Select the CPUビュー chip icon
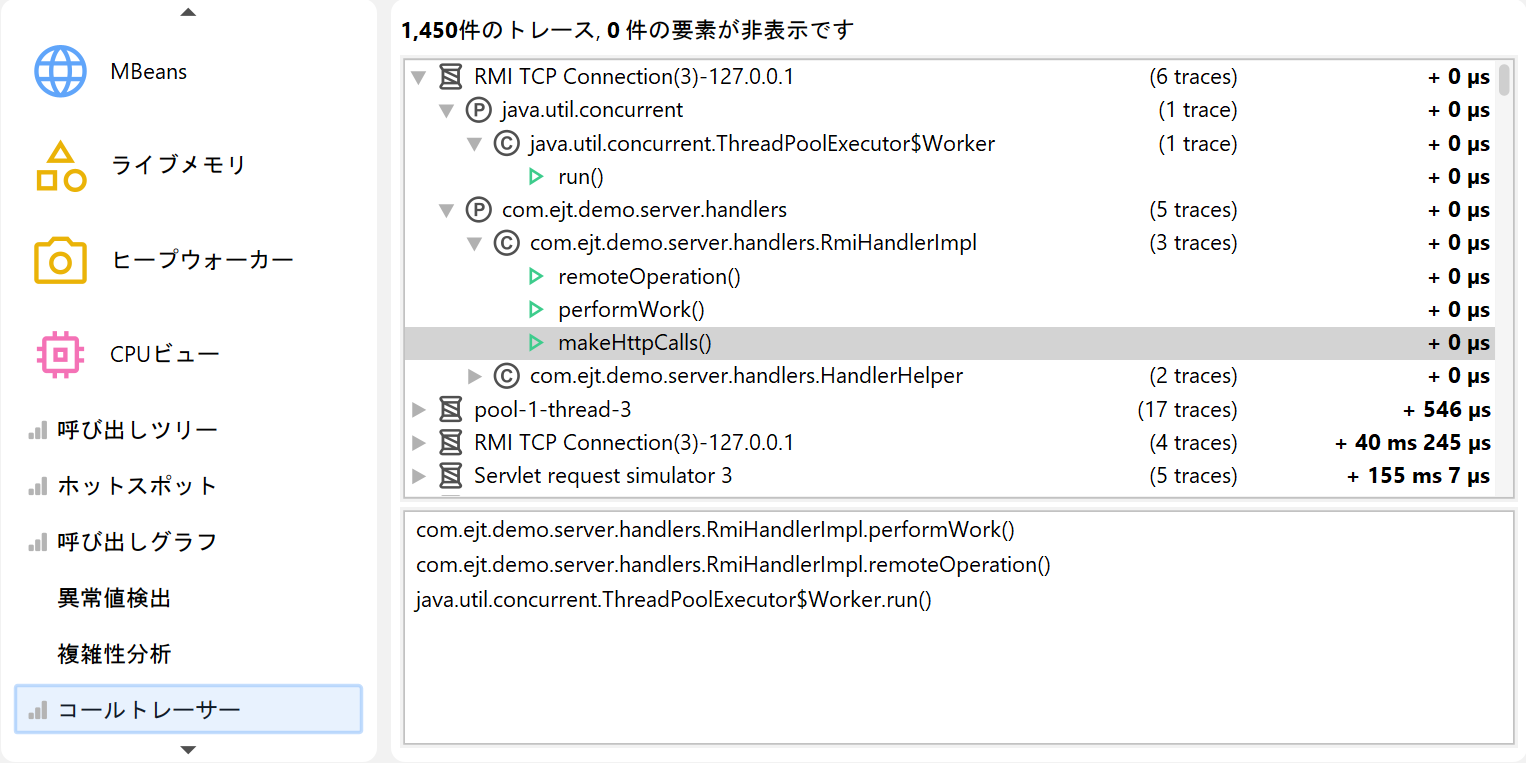Screen dimensions: 1526x763 click(x=61, y=354)
